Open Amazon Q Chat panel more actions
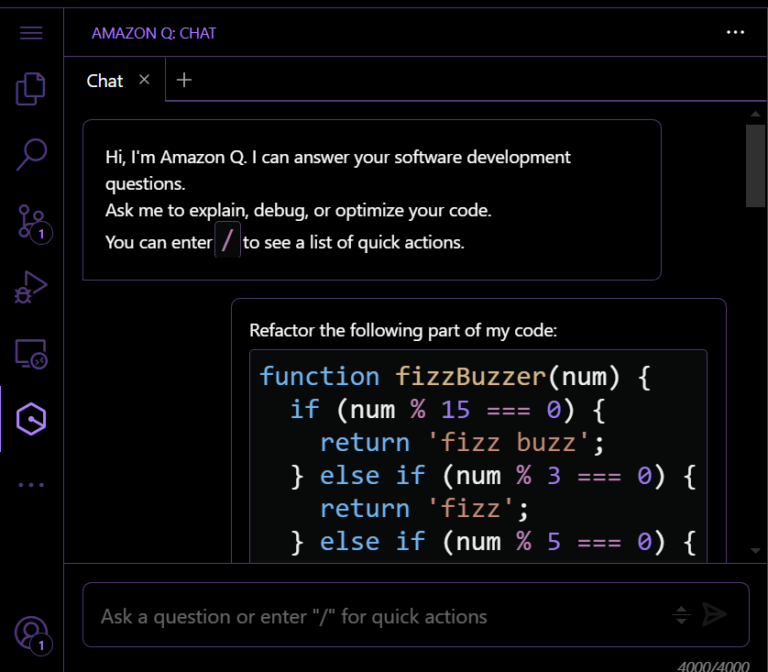The height and width of the screenshot is (672, 768). [x=735, y=32]
